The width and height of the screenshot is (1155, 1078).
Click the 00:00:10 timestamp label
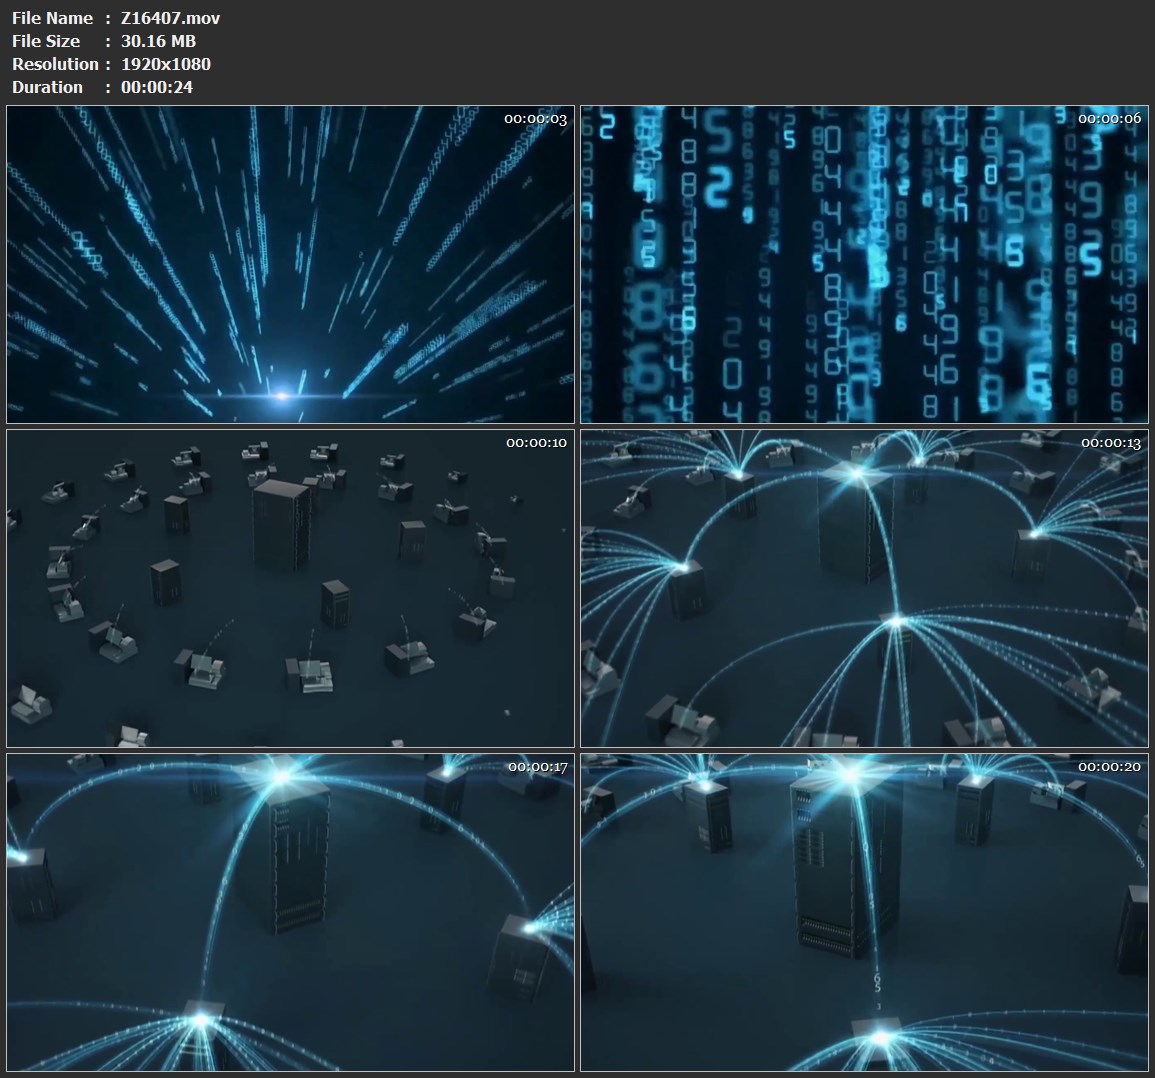coord(536,443)
